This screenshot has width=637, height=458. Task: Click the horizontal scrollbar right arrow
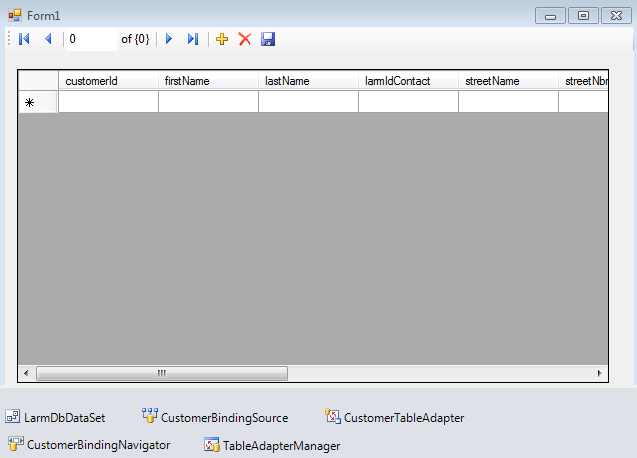[600, 373]
